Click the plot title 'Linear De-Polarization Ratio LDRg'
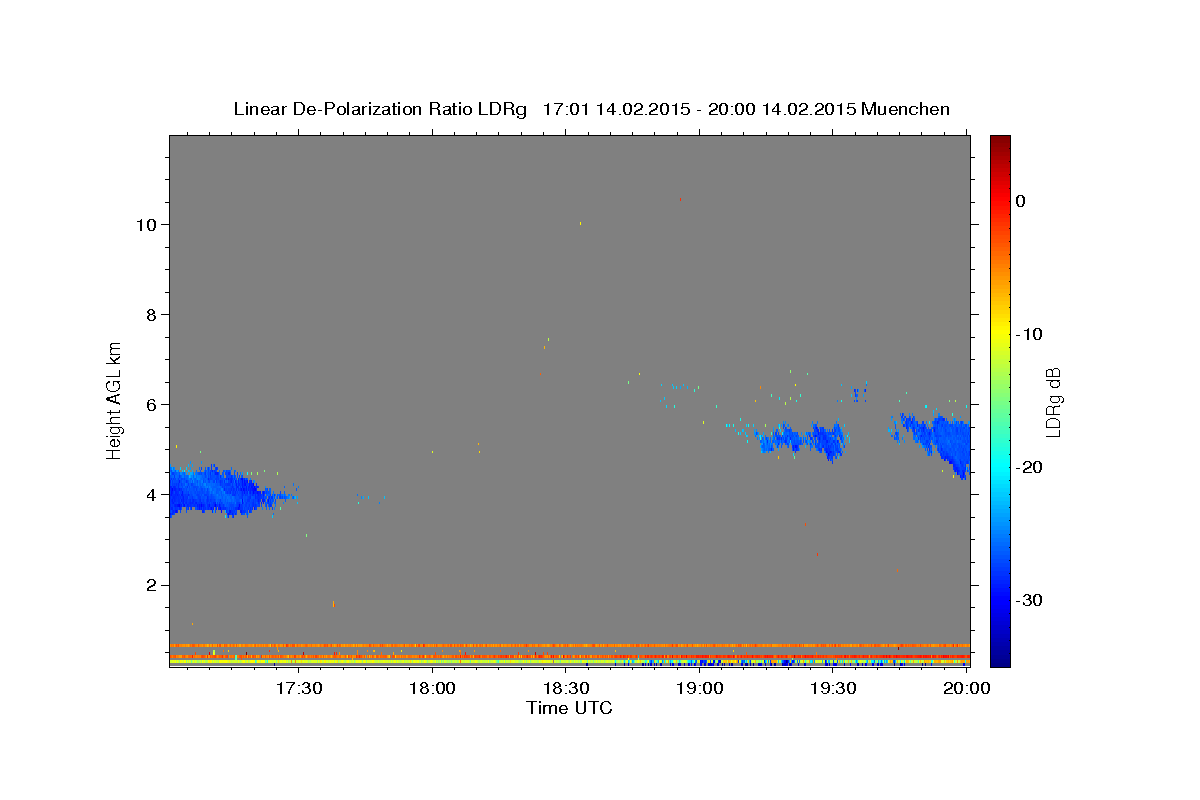The image size is (1200, 800). 380,109
